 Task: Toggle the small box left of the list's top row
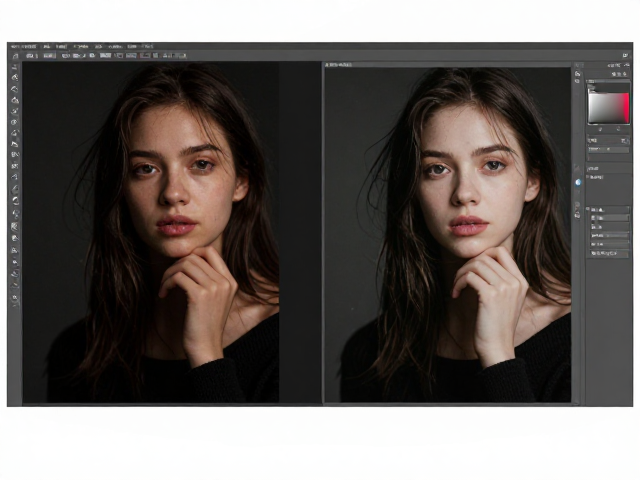point(588,209)
